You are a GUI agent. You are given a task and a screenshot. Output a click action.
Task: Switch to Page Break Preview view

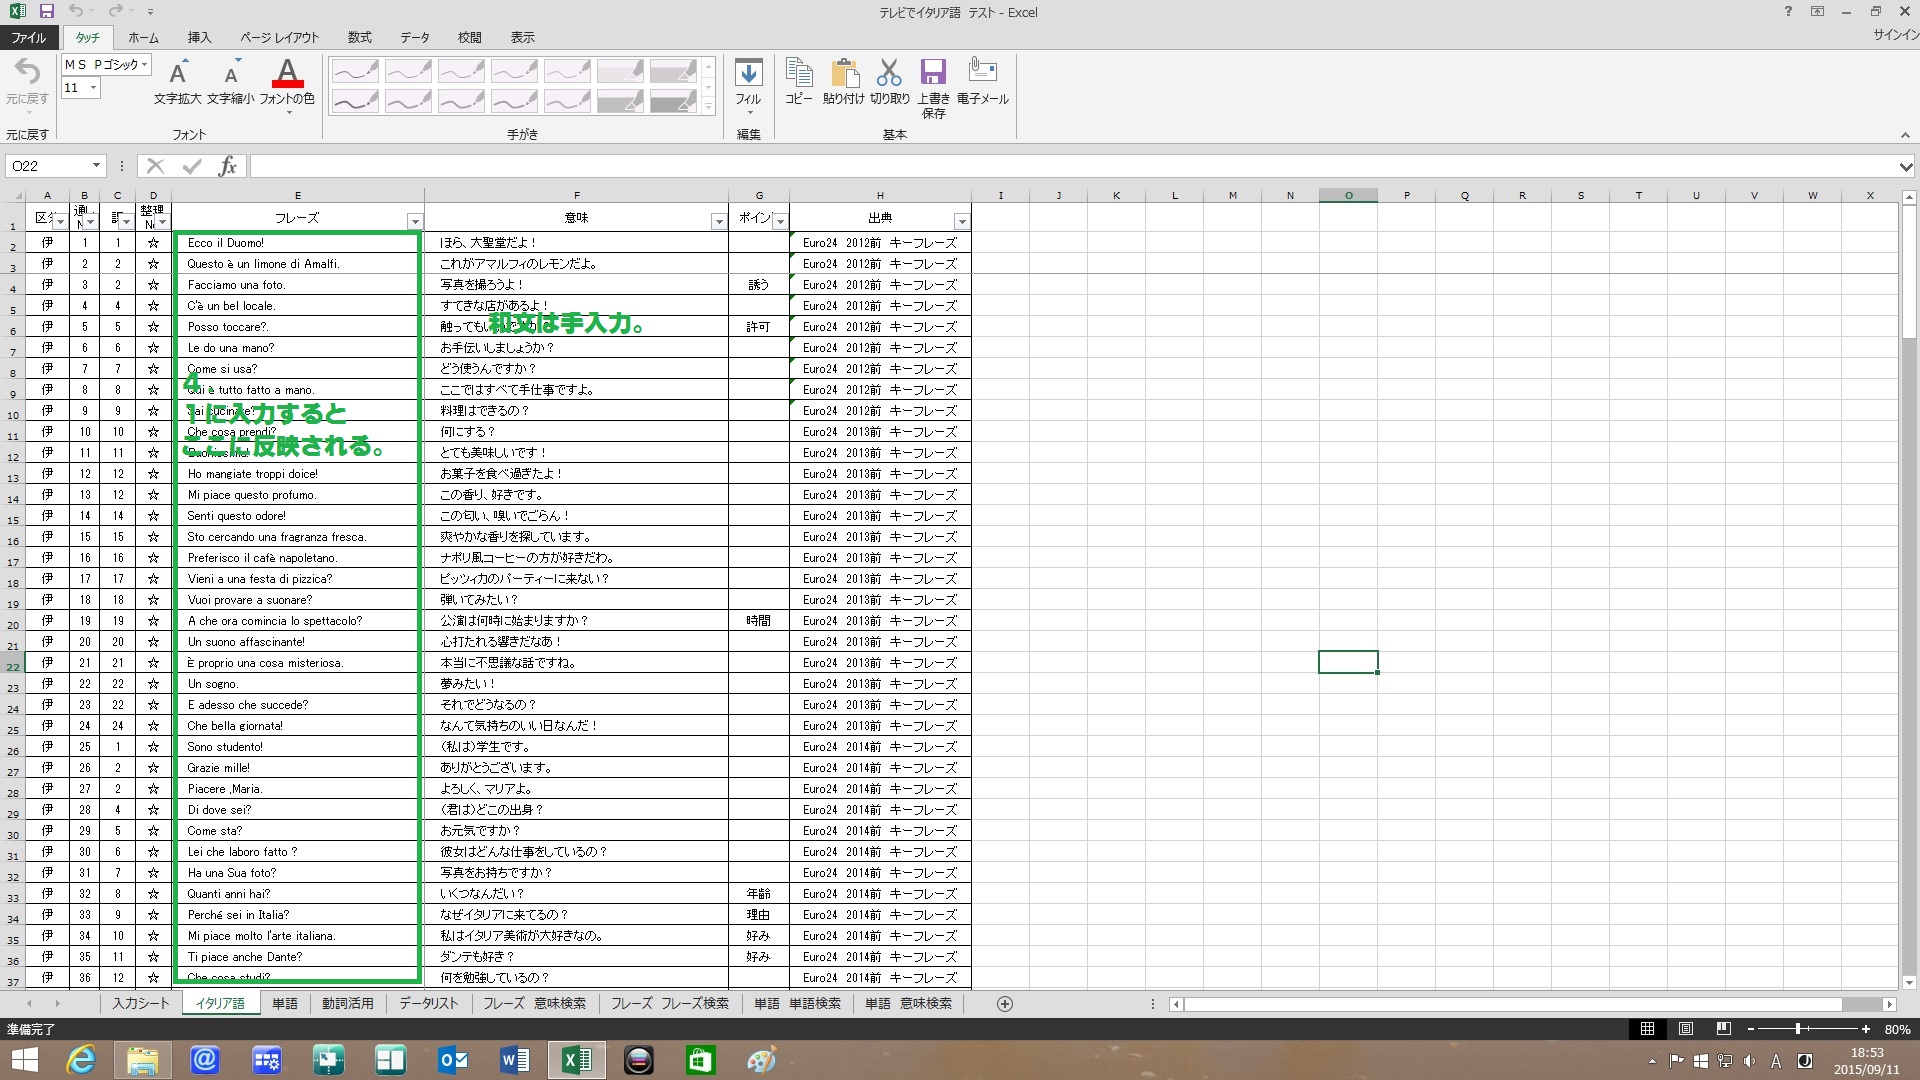pos(1723,1029)
